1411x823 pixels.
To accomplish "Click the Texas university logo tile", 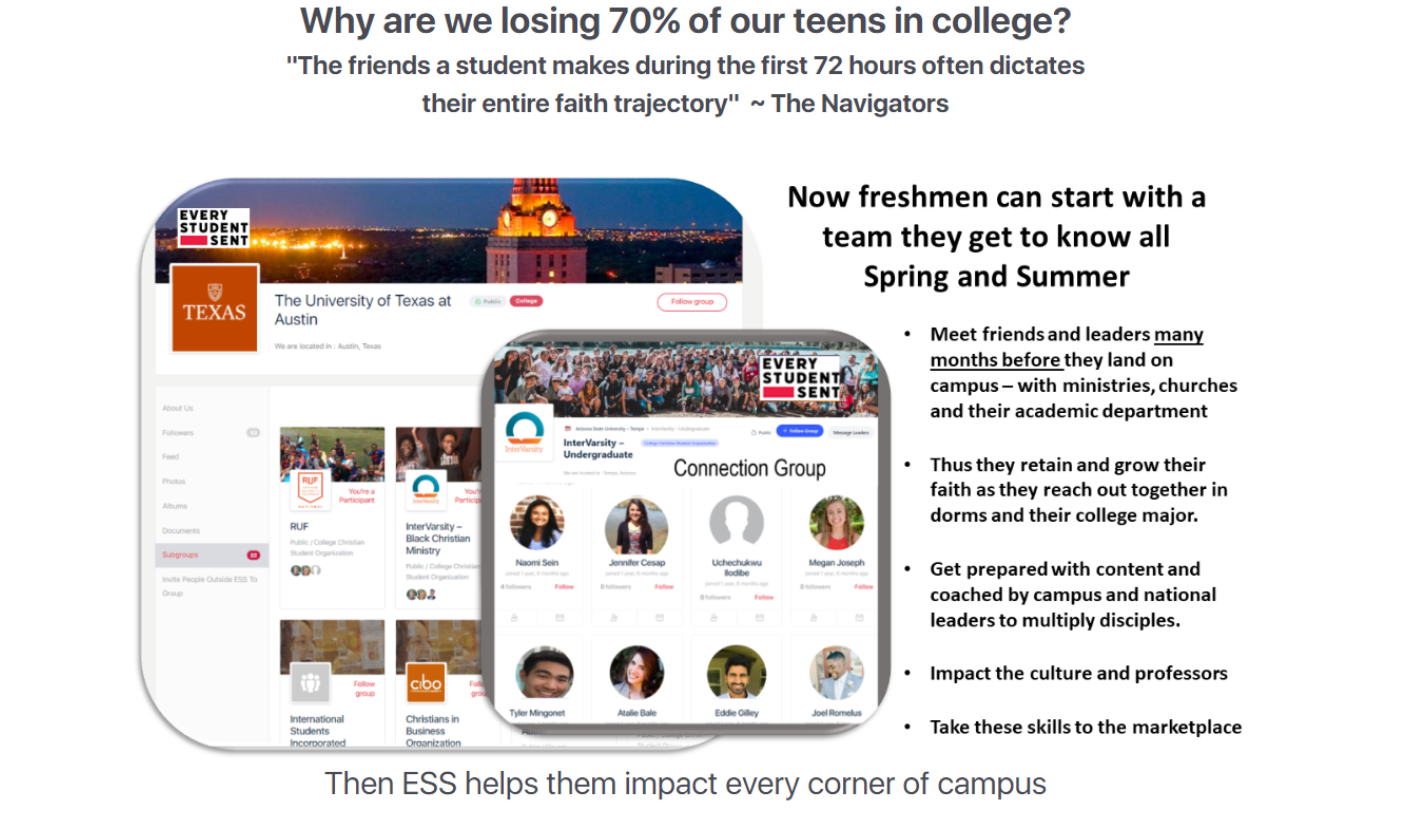I will click(x=215, y=308).
